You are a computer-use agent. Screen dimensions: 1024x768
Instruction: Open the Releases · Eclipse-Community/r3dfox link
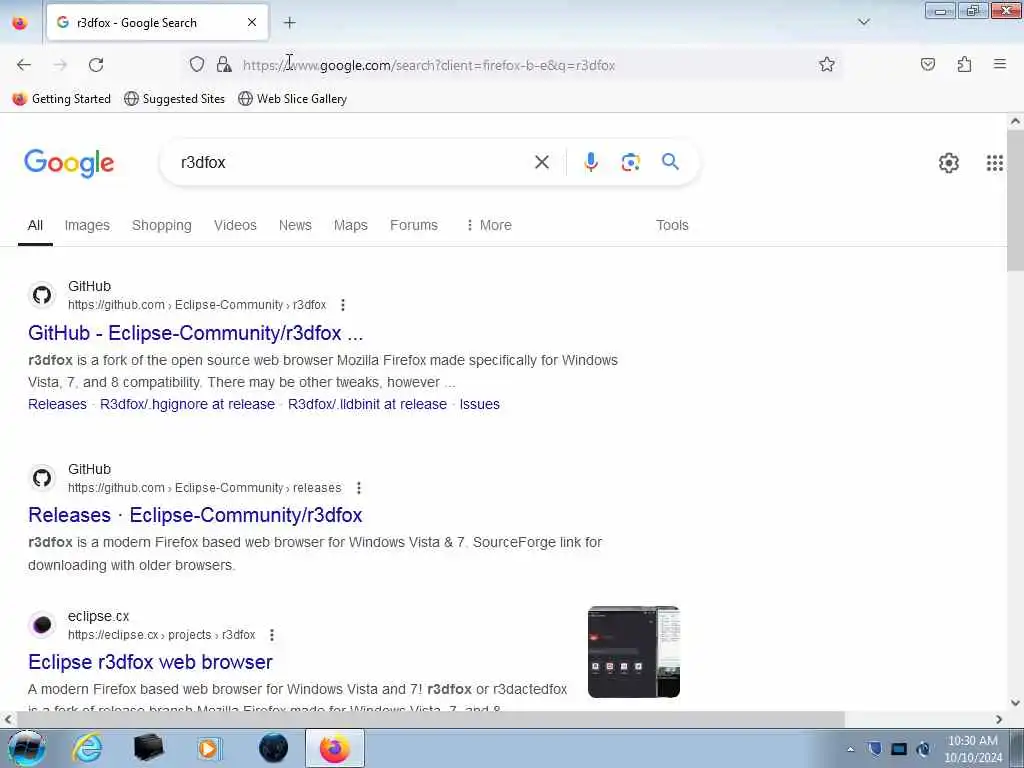click(195, 515)
